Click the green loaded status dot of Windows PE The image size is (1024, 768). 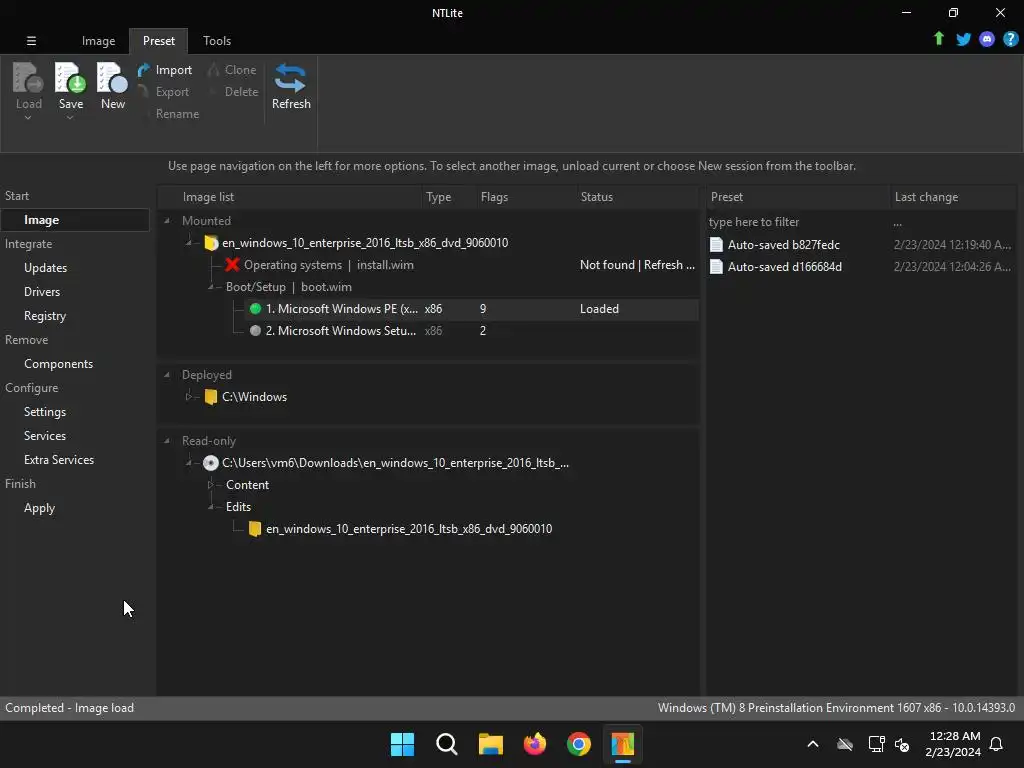(255, 309)
